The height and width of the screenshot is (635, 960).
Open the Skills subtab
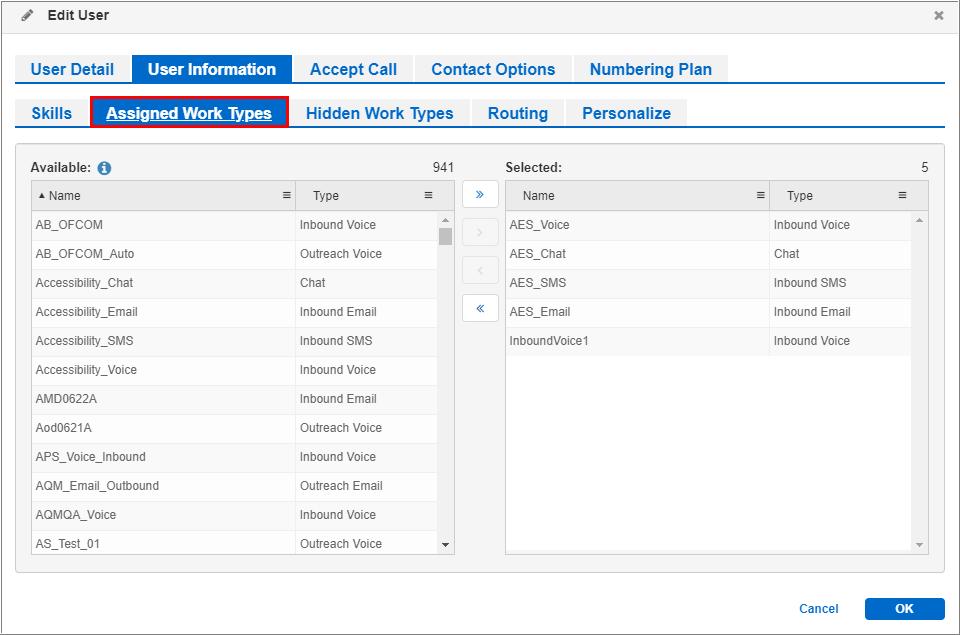tap(50, 113)
